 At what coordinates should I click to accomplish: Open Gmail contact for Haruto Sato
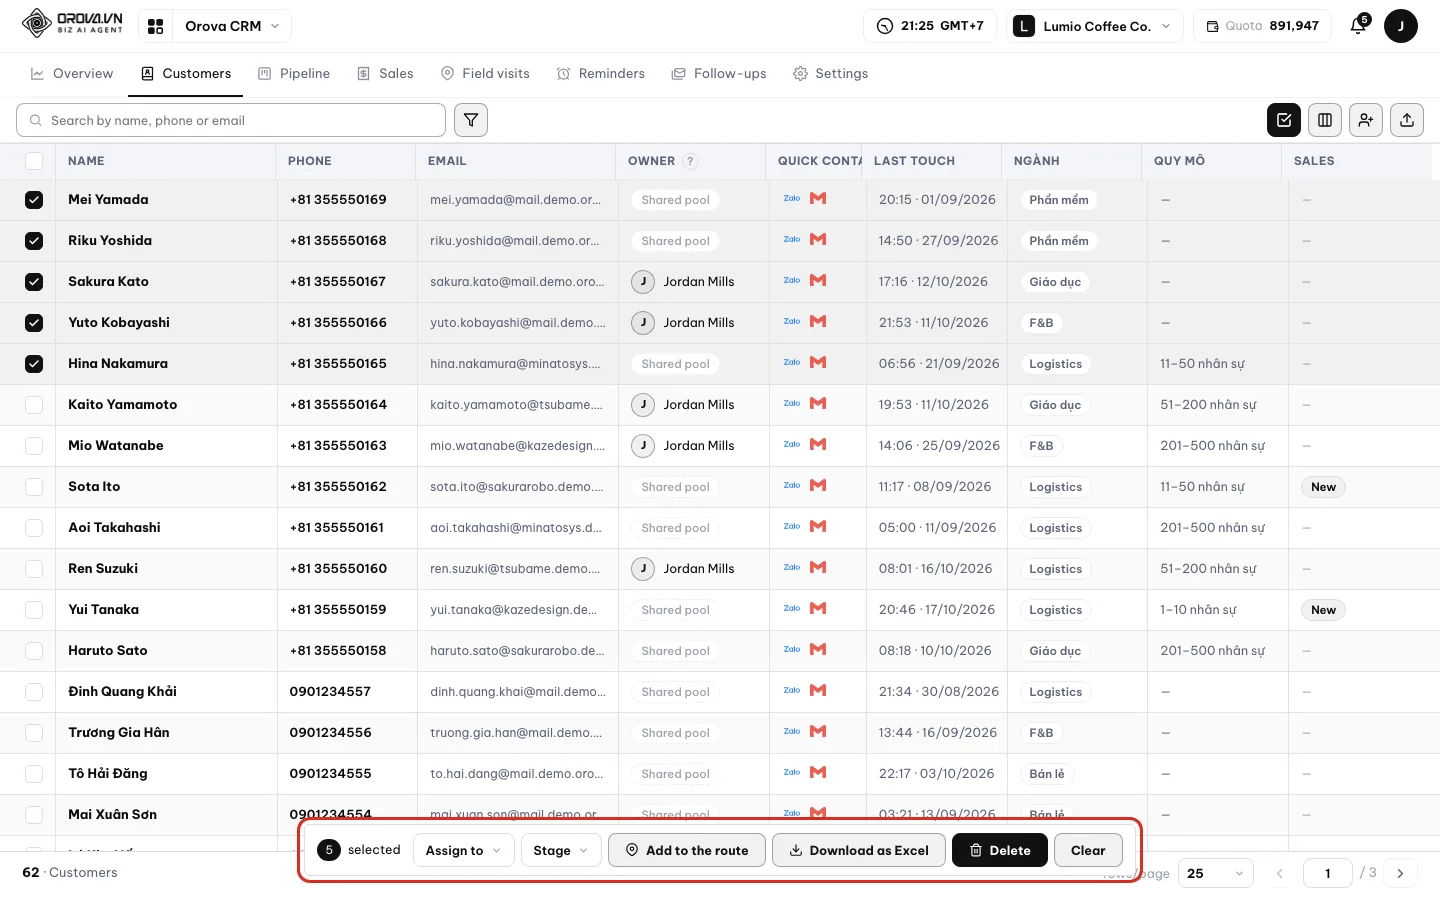[818, 650]
